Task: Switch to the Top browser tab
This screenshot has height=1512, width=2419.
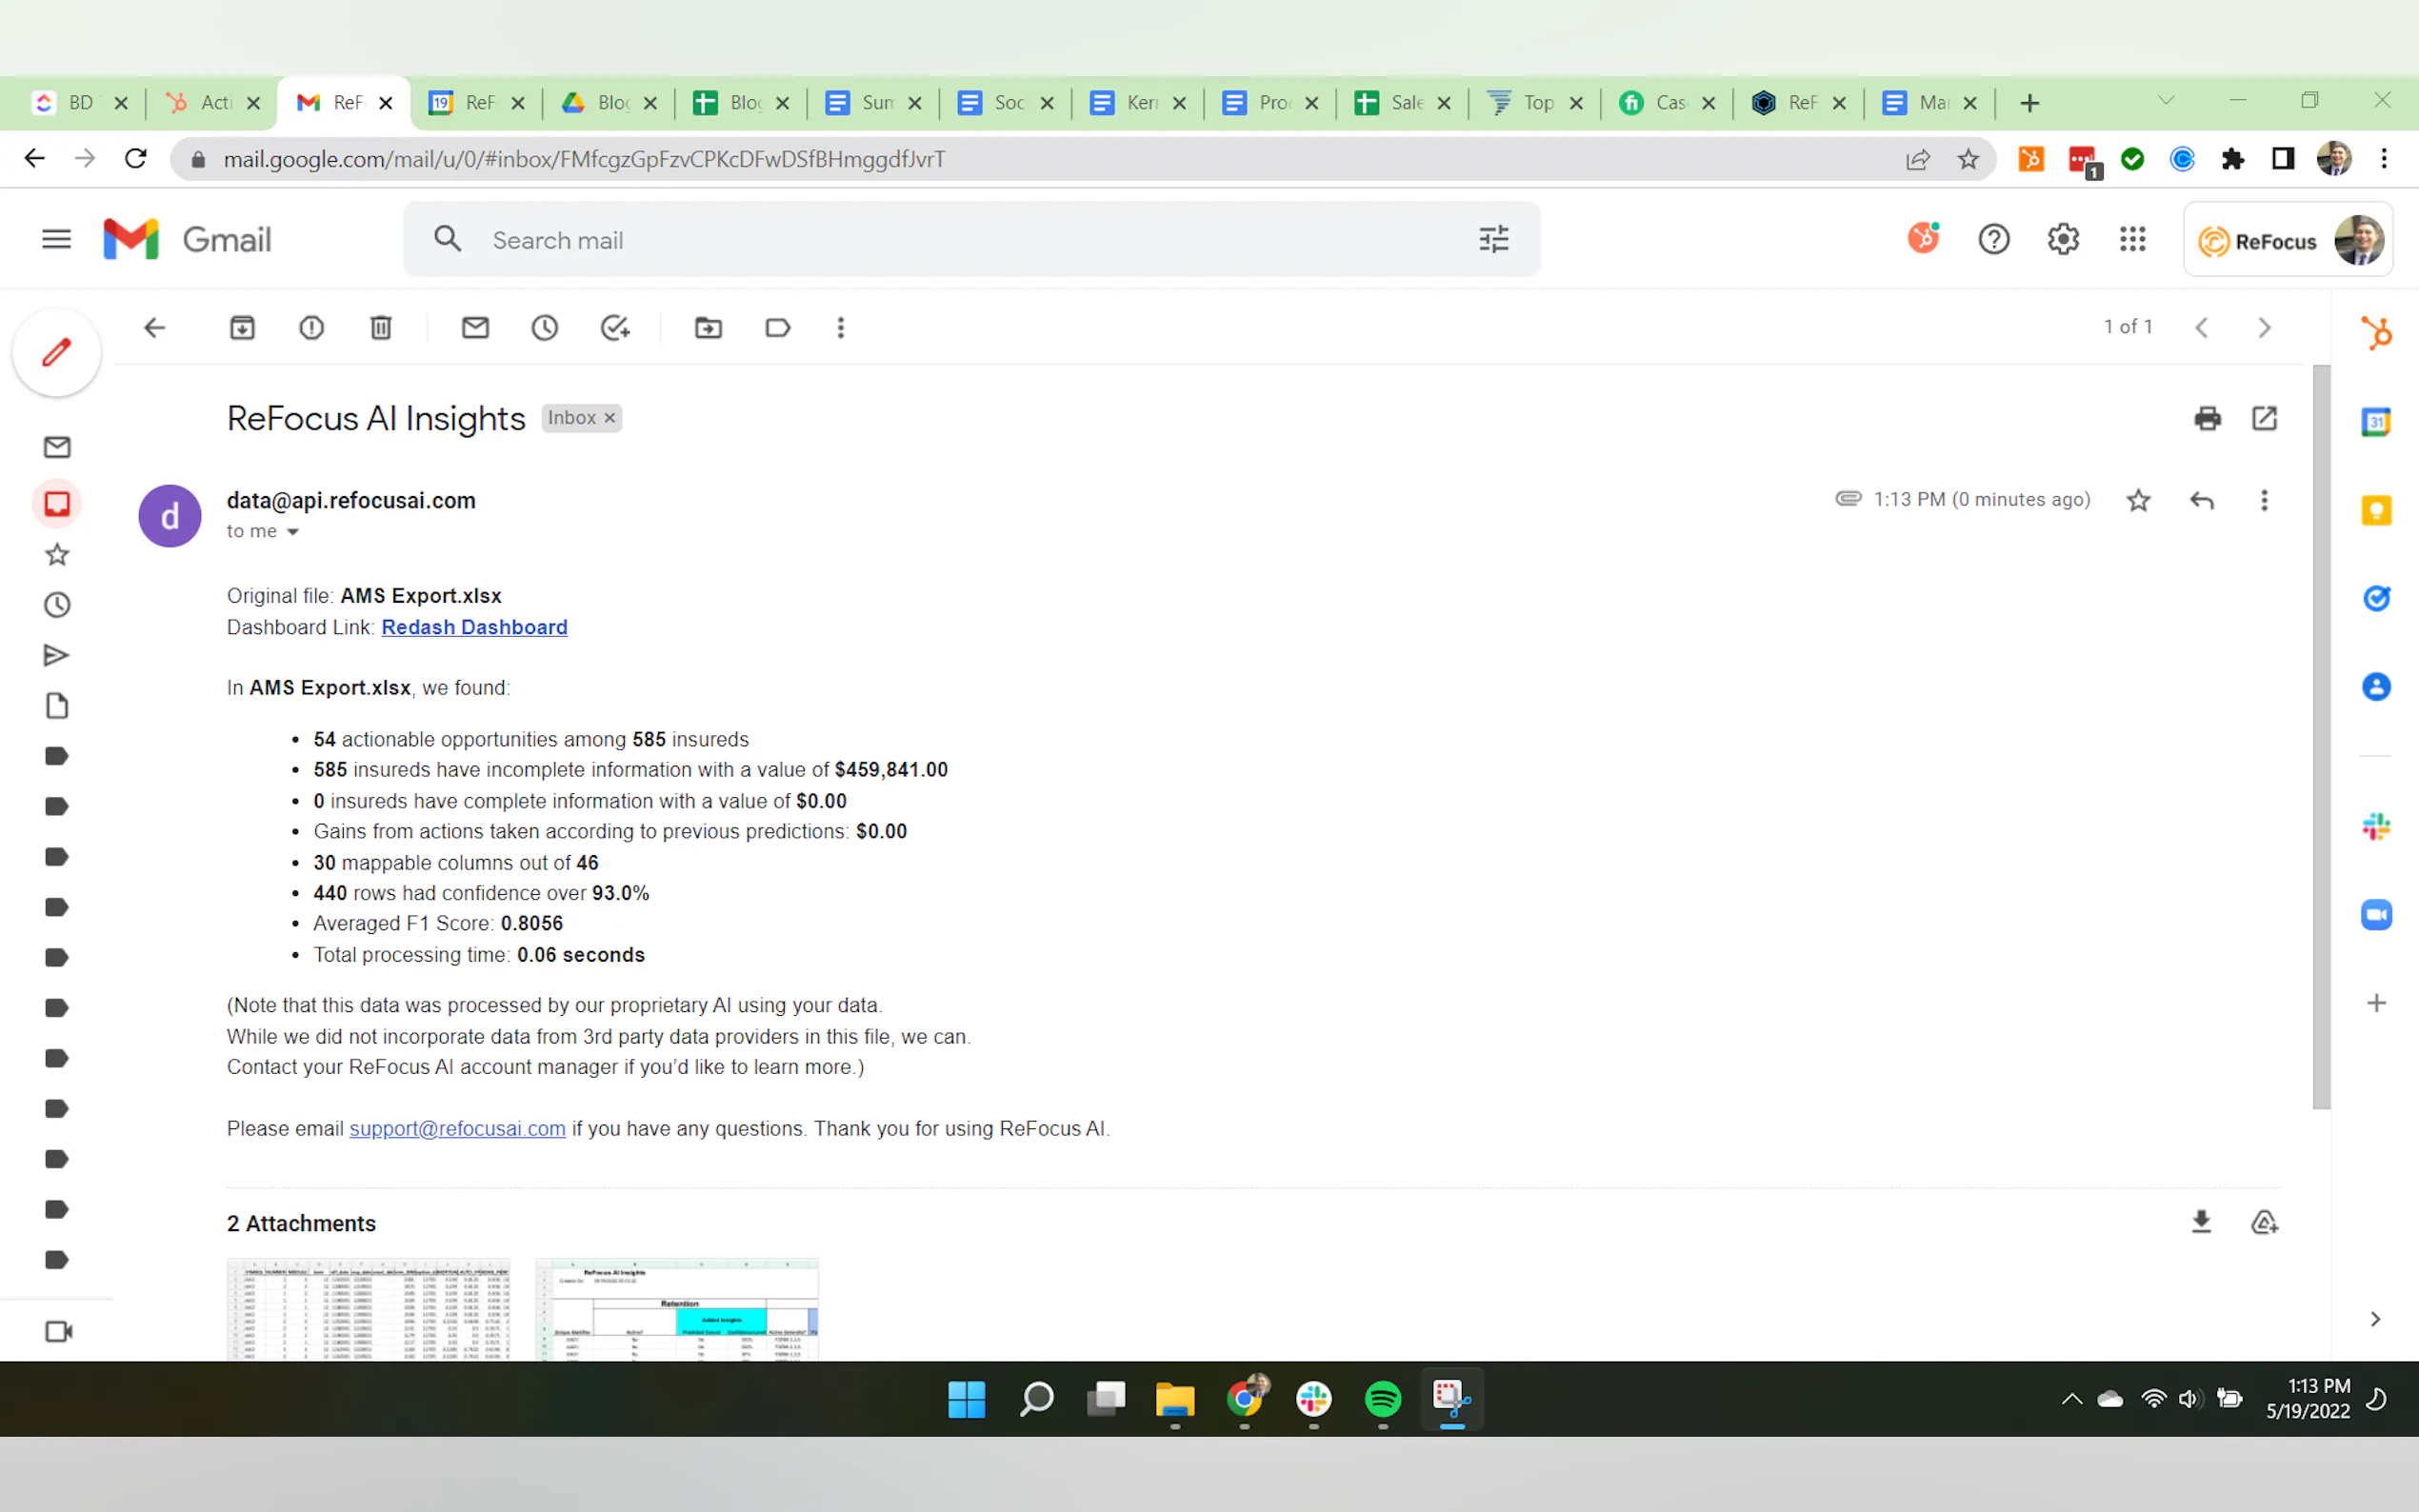Action: (x=1530, y=103)
